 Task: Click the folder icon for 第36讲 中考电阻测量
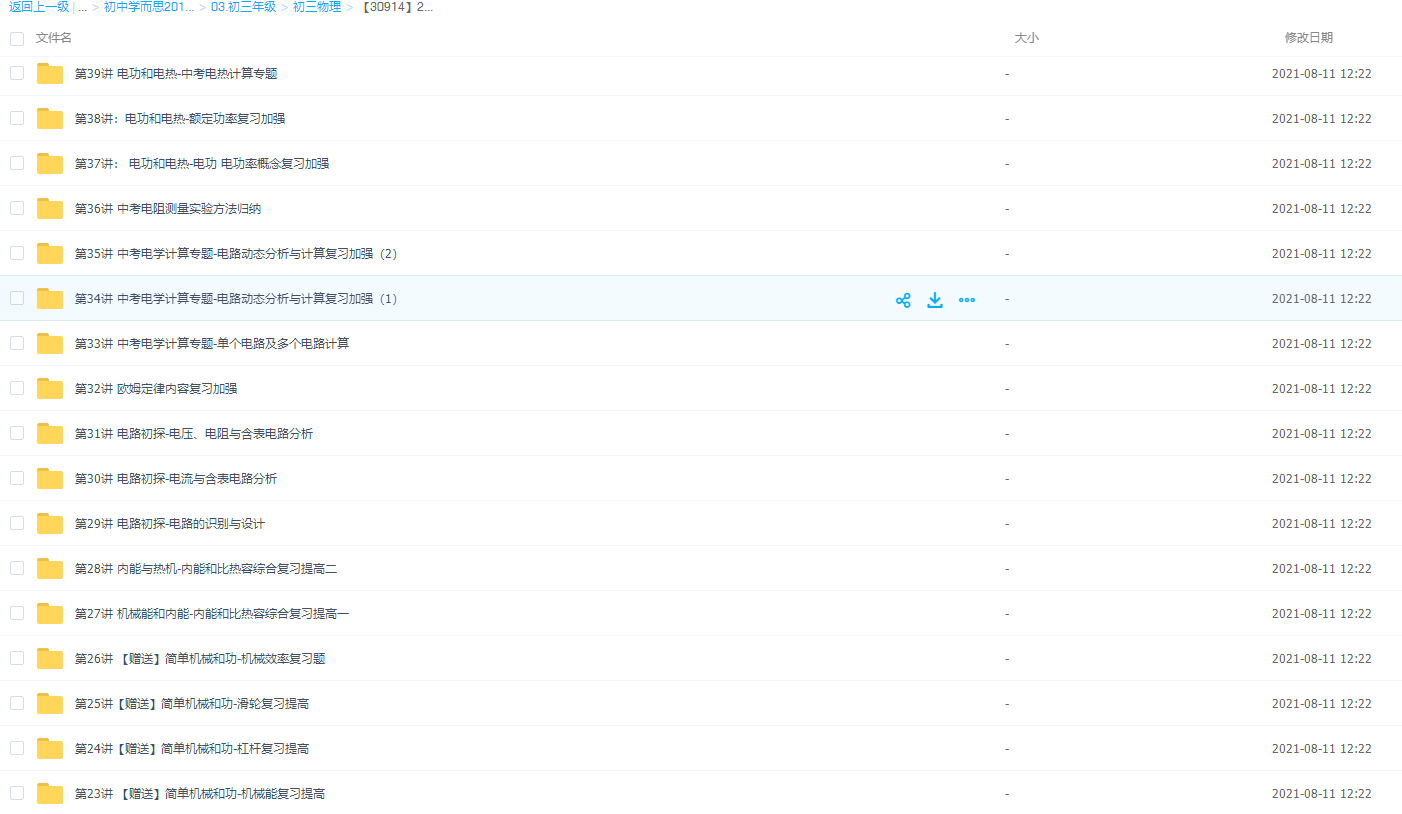pos(50,209)
